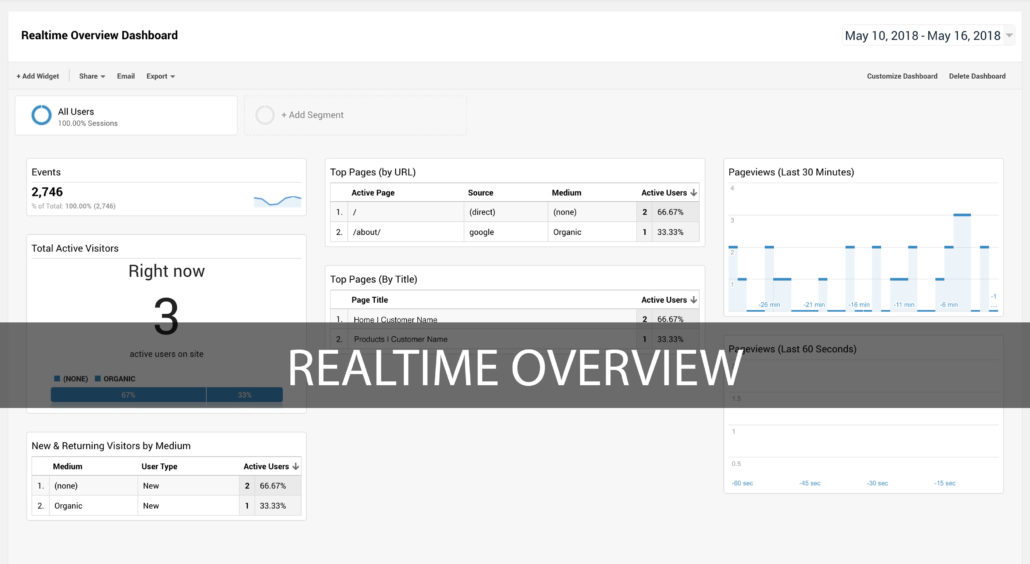Click the Top Pages (By Title) widget title
1030x564 pixels.
tap(373, 279)
